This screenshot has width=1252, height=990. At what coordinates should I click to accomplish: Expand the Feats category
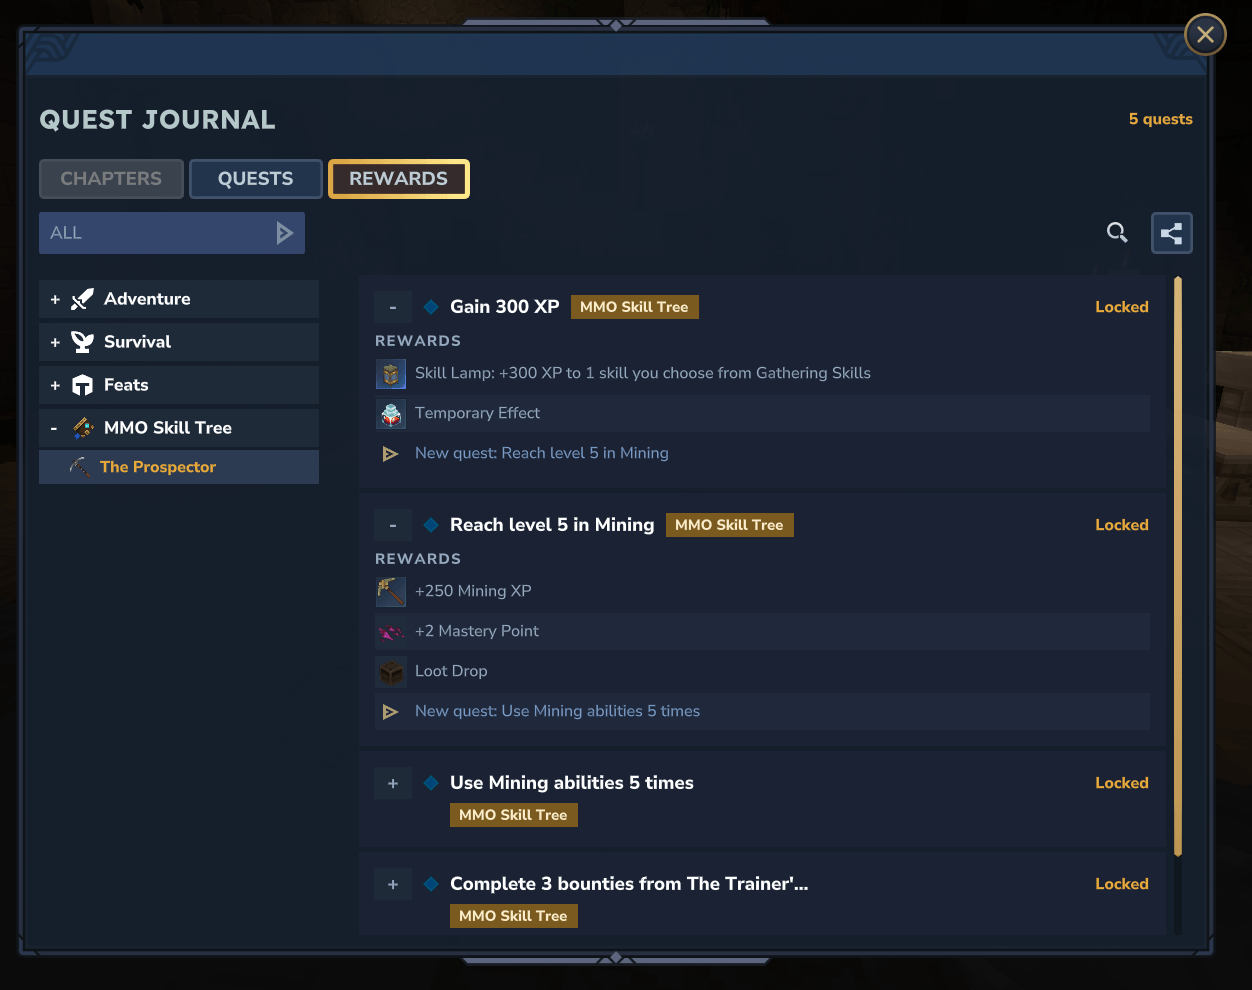[x=55, y=385]
